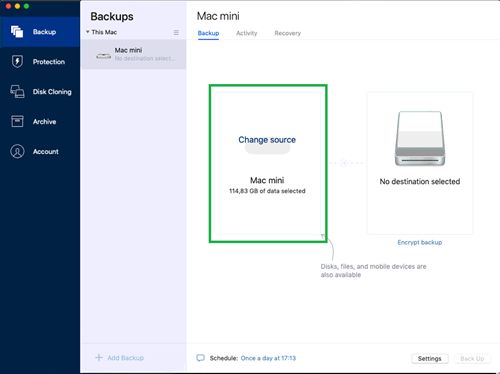Click the Mac mini source name text

[x=267, y=180]
